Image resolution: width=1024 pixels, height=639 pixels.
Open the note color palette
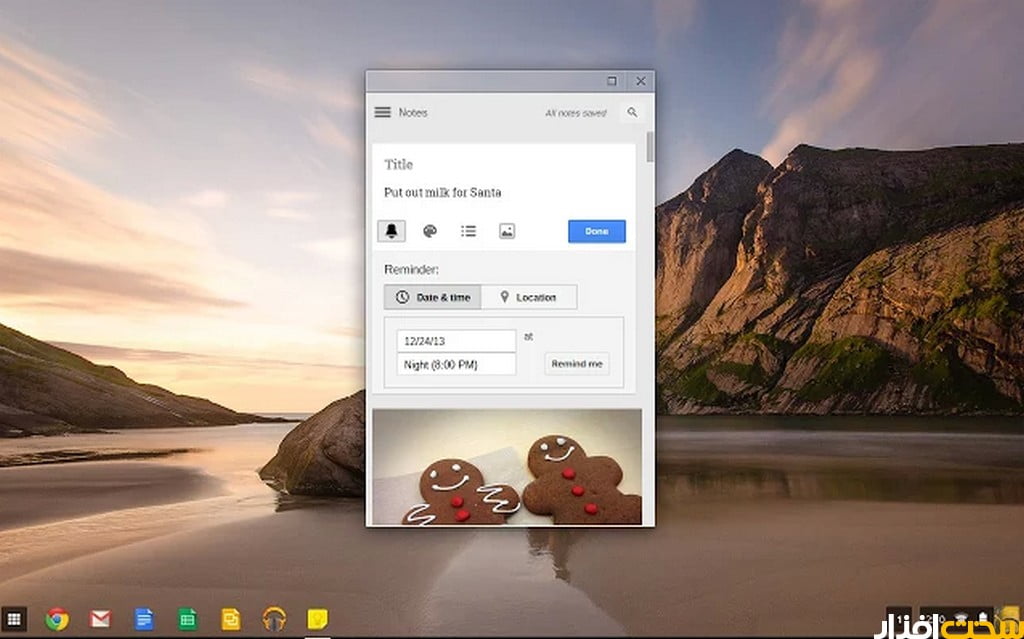click(430, 231)
